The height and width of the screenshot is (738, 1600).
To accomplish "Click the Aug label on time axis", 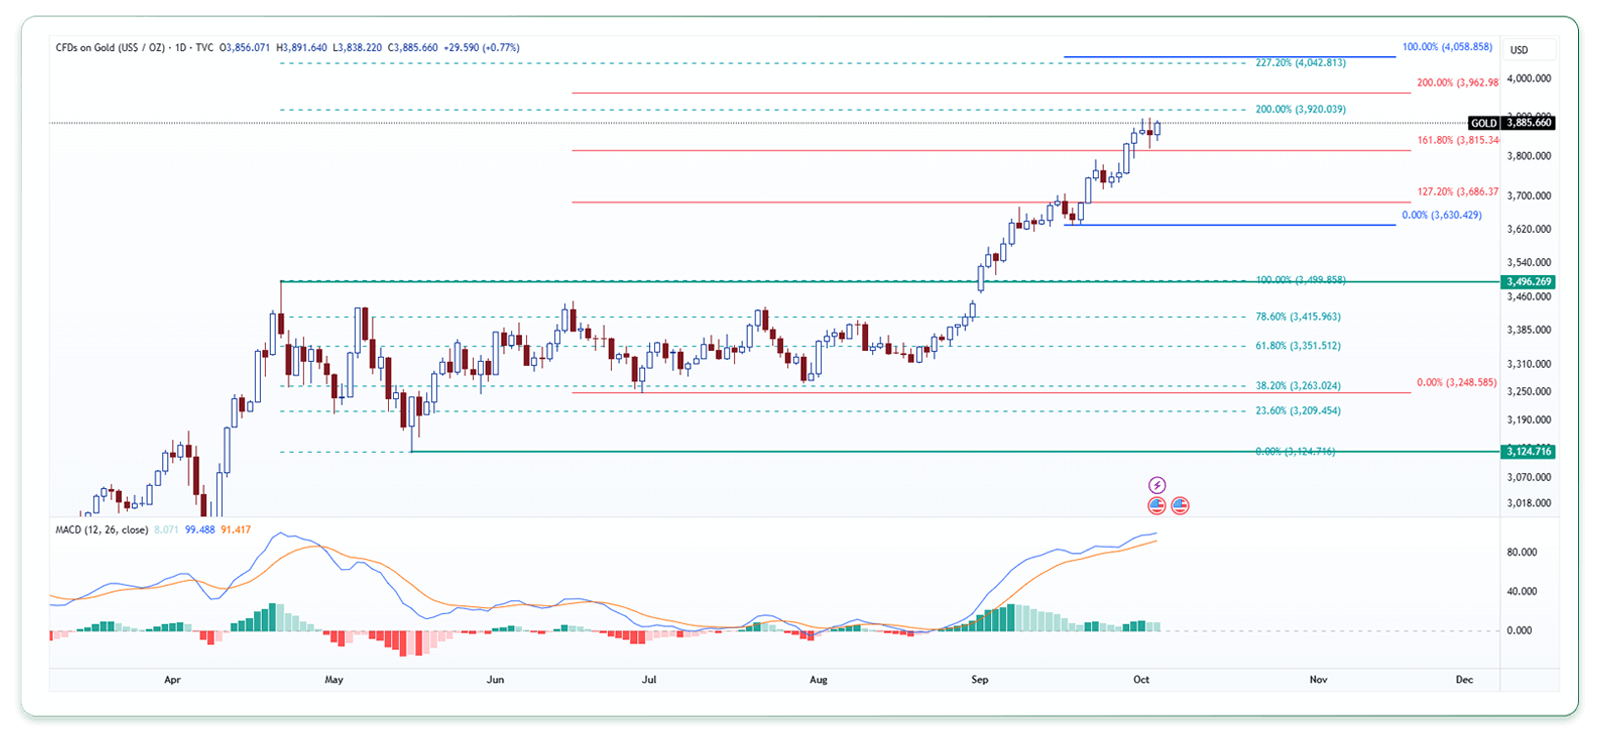I will coord(818,680).
